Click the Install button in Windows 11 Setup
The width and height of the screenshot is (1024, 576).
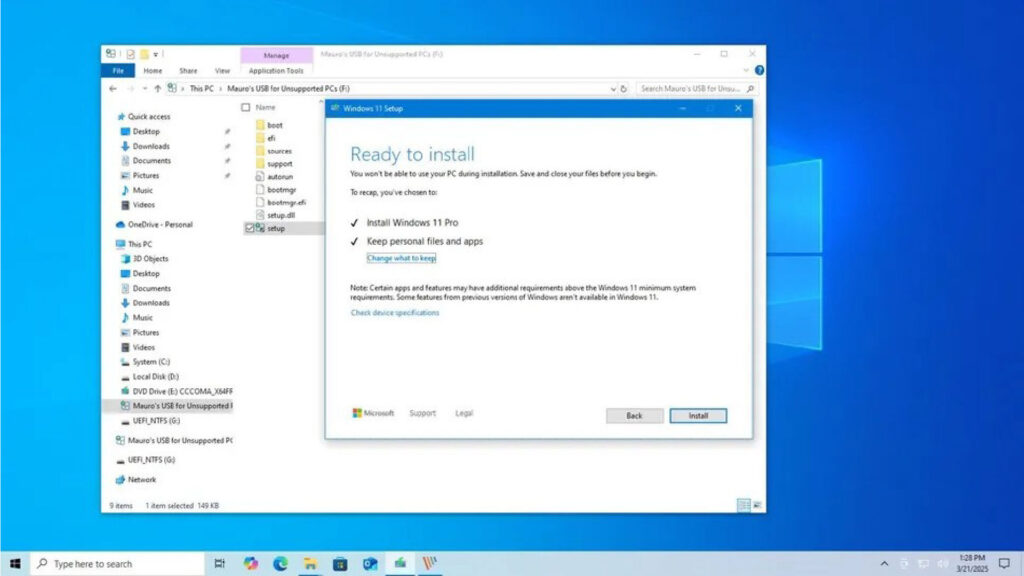(x=698, y=415)
